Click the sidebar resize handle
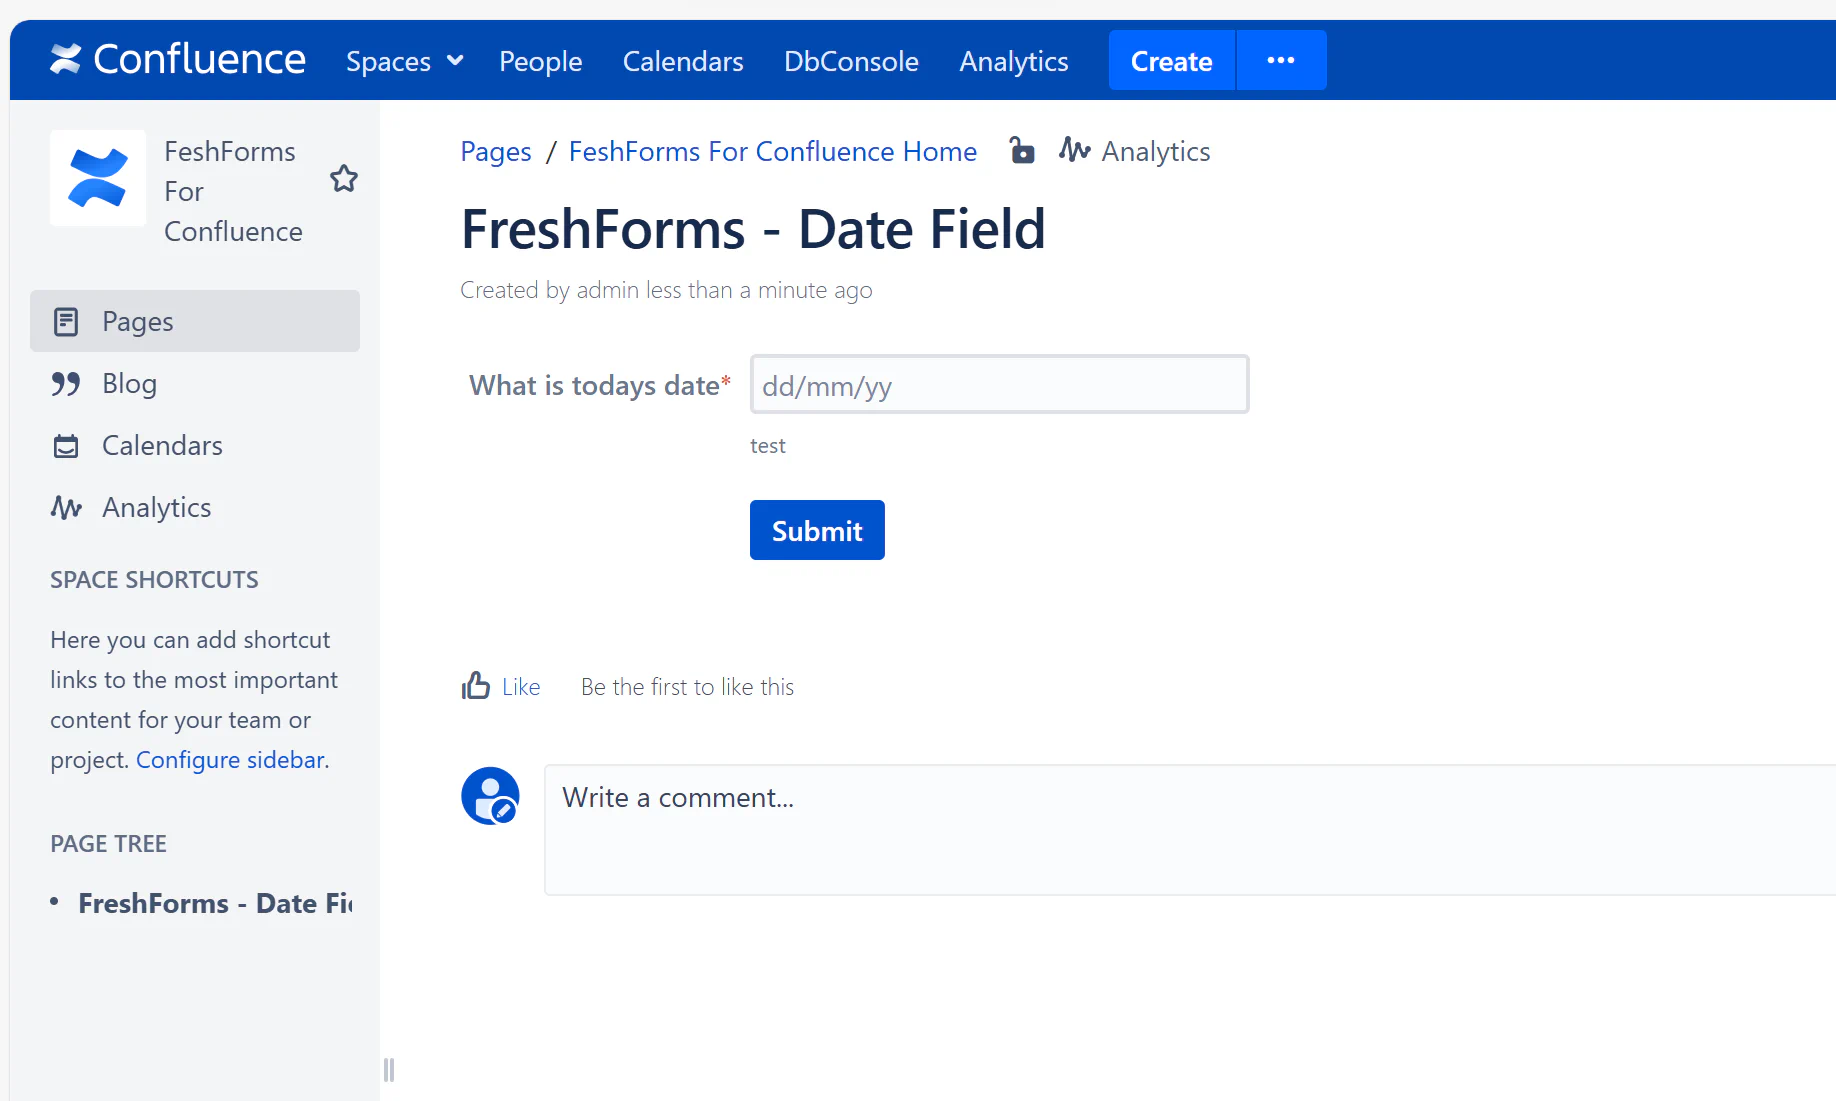Screen dimensions: 1836x1101 pos(389,1070)
